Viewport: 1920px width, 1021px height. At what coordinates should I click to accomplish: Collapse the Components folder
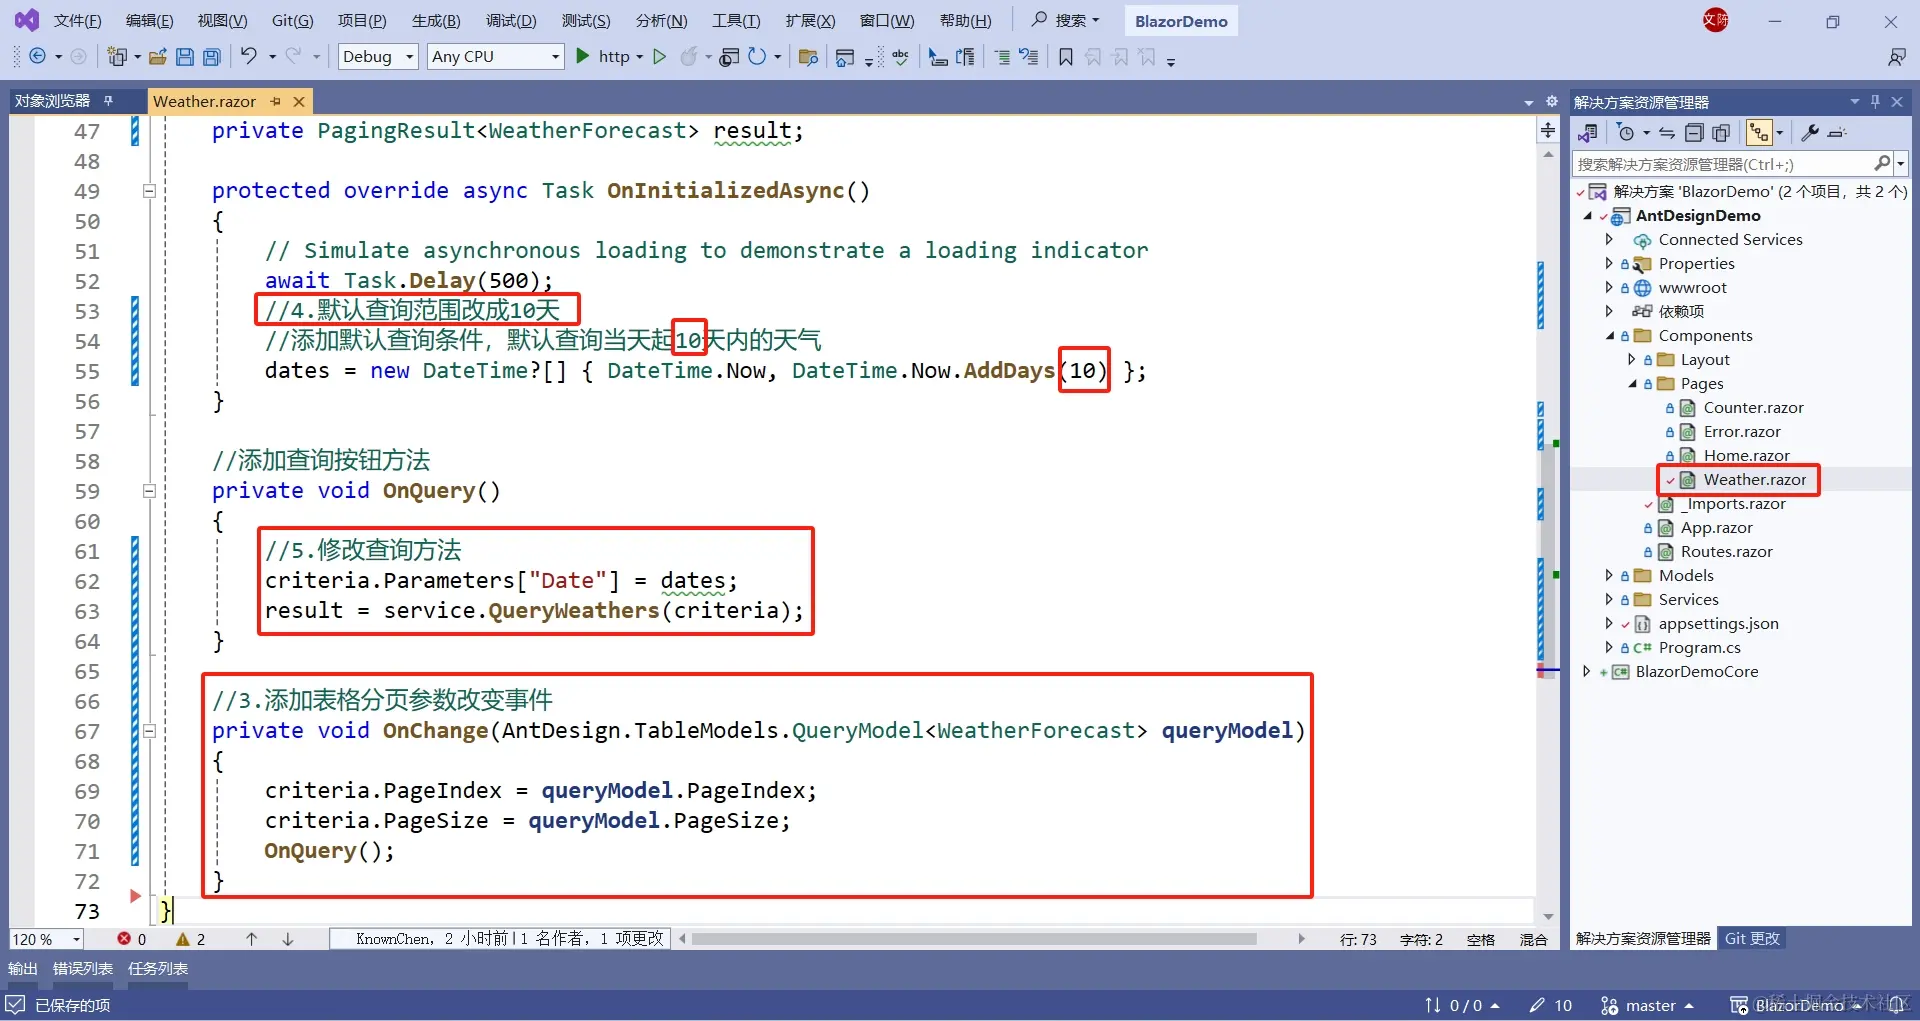(1609, 335)
